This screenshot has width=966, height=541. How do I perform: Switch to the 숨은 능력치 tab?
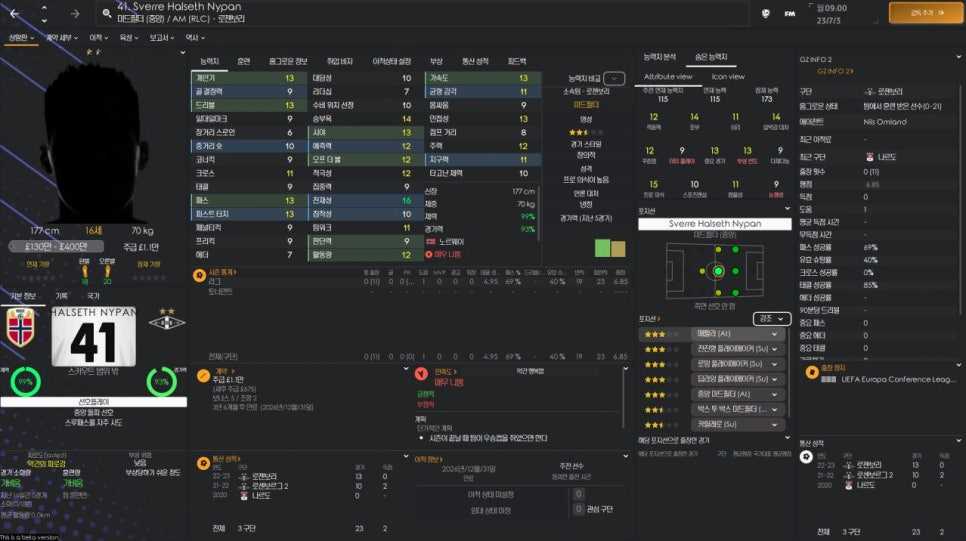[711, 56]
